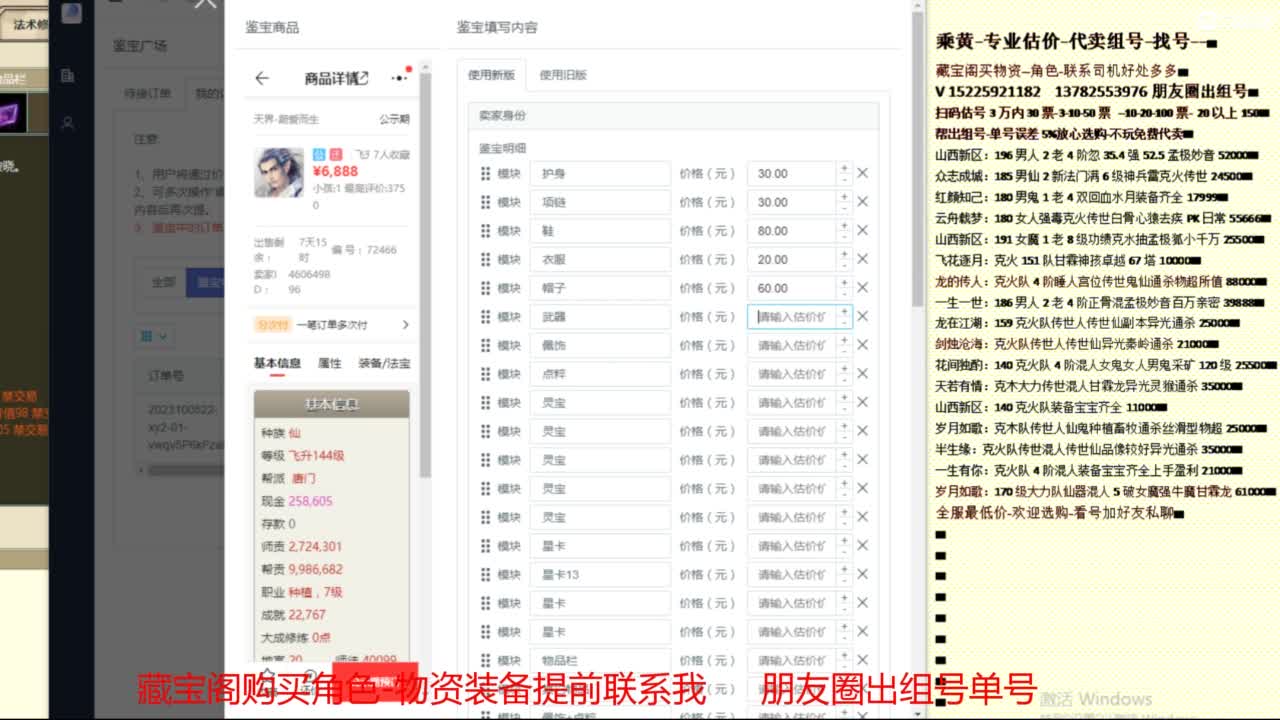This screenshot has height=720, width=1280.
Task: Click the drag handle of the 武器 row
Action: (x=486, y=316)
